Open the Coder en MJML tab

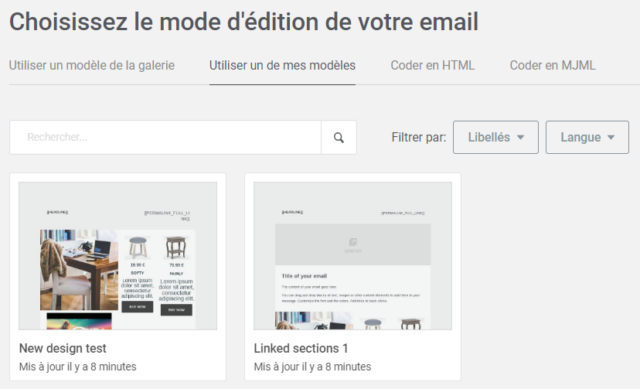(x=552, y=65)
